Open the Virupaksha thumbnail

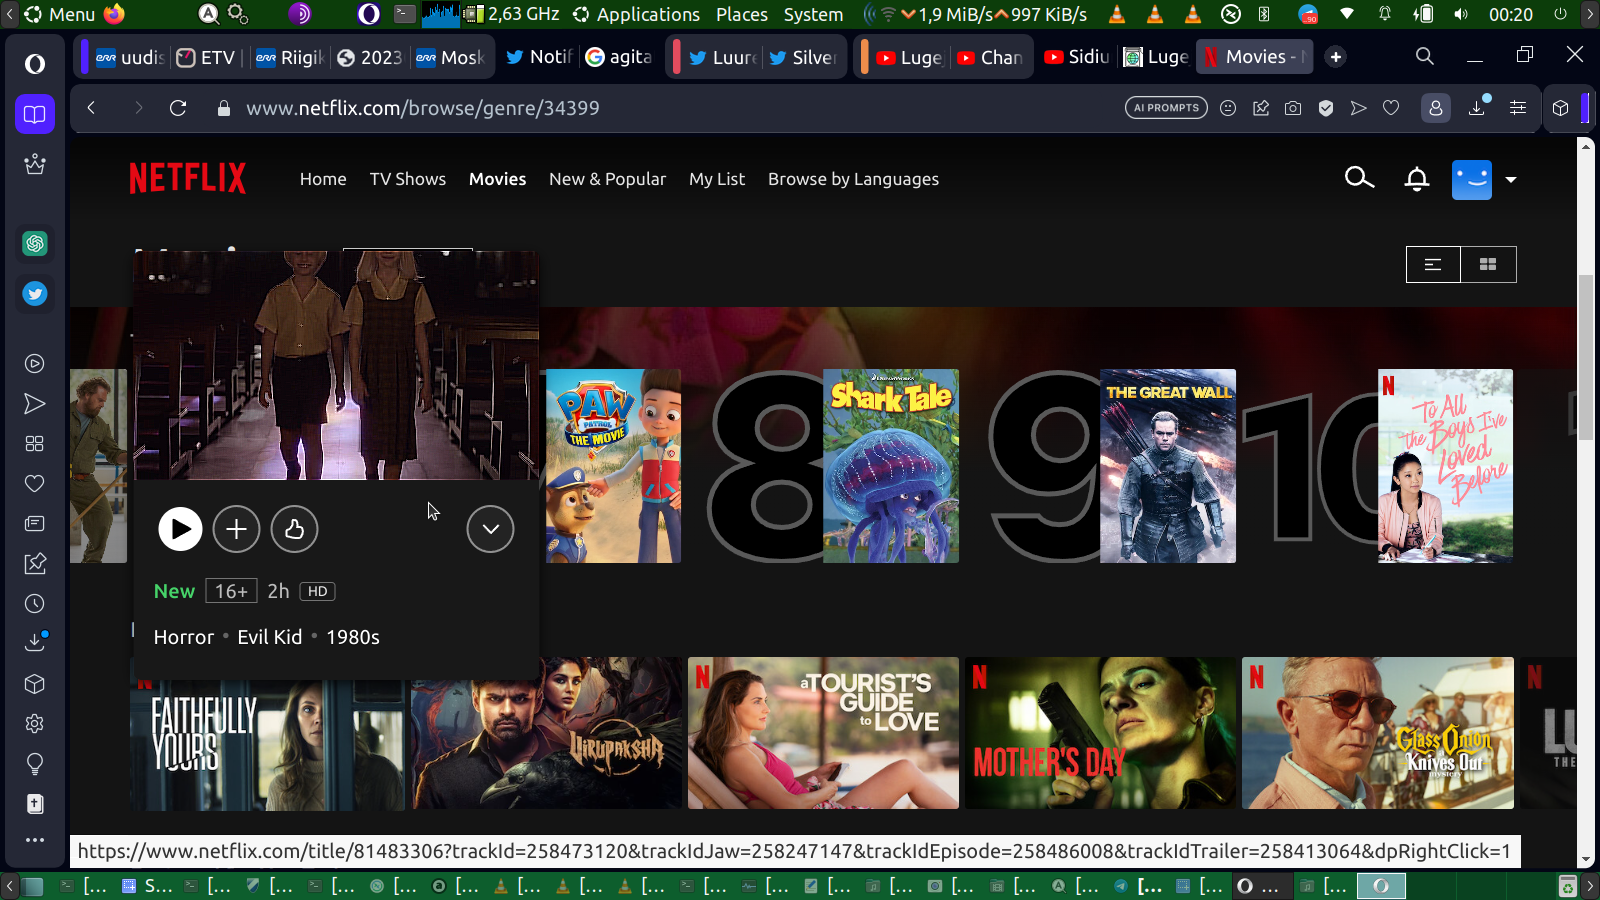[x=546, y=733]
